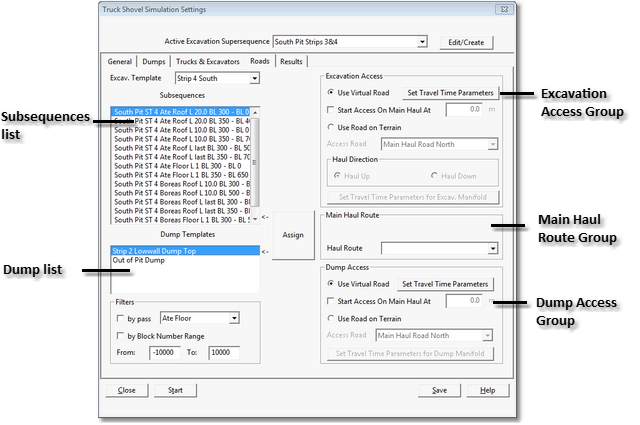This screenshot has width=640, height=425.
Task: Click the subsequences list scrollbar thumb
Action: 255,162
